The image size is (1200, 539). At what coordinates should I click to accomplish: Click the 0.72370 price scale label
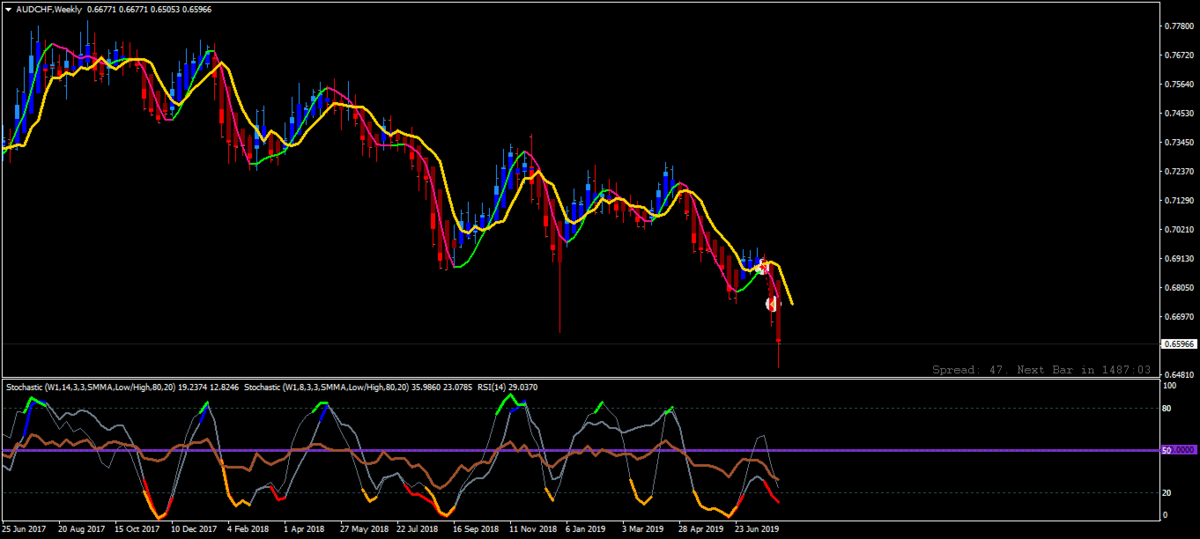point(1181,171)
